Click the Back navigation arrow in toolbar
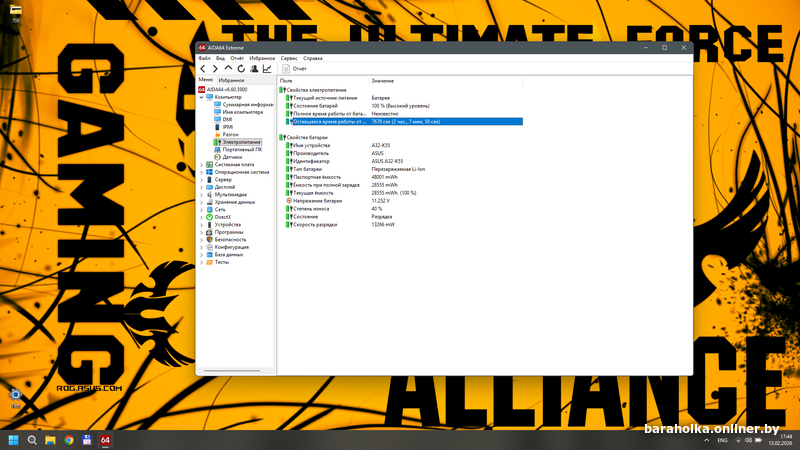The image size is (800, 450). tap(203, 69)
